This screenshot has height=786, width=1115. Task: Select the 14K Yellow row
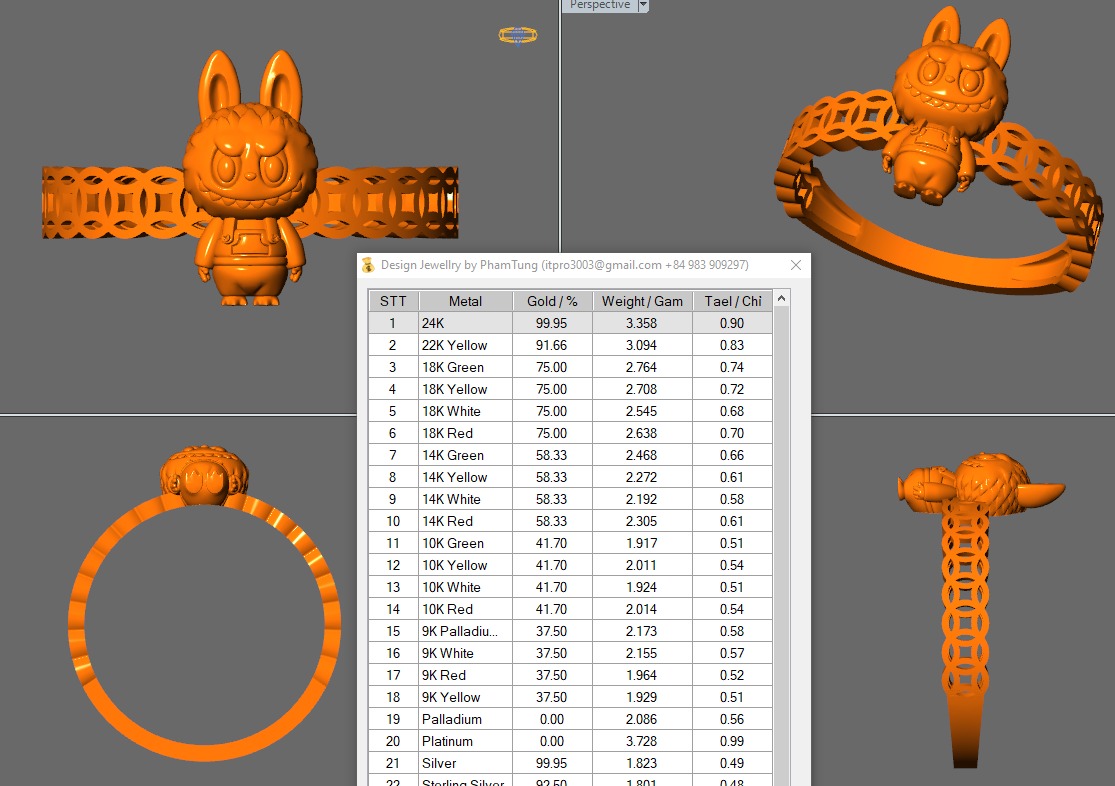point(570,477)
